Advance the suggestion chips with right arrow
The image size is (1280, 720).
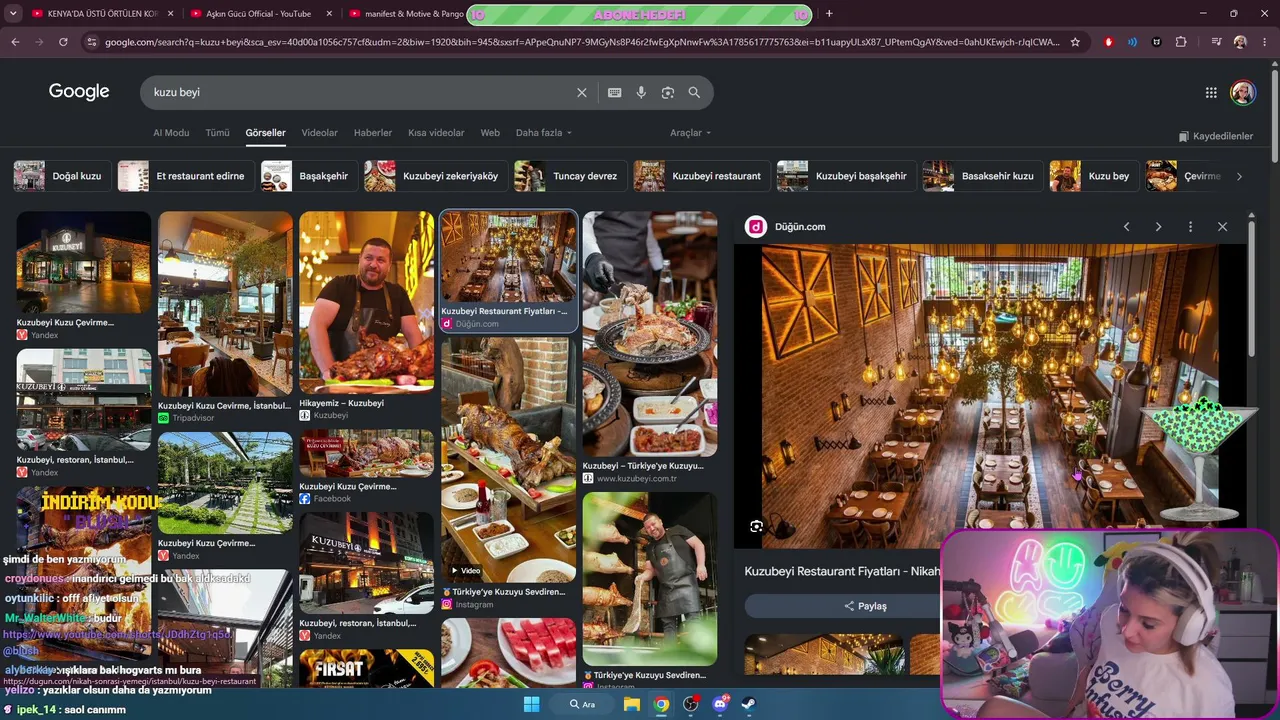1239,176
